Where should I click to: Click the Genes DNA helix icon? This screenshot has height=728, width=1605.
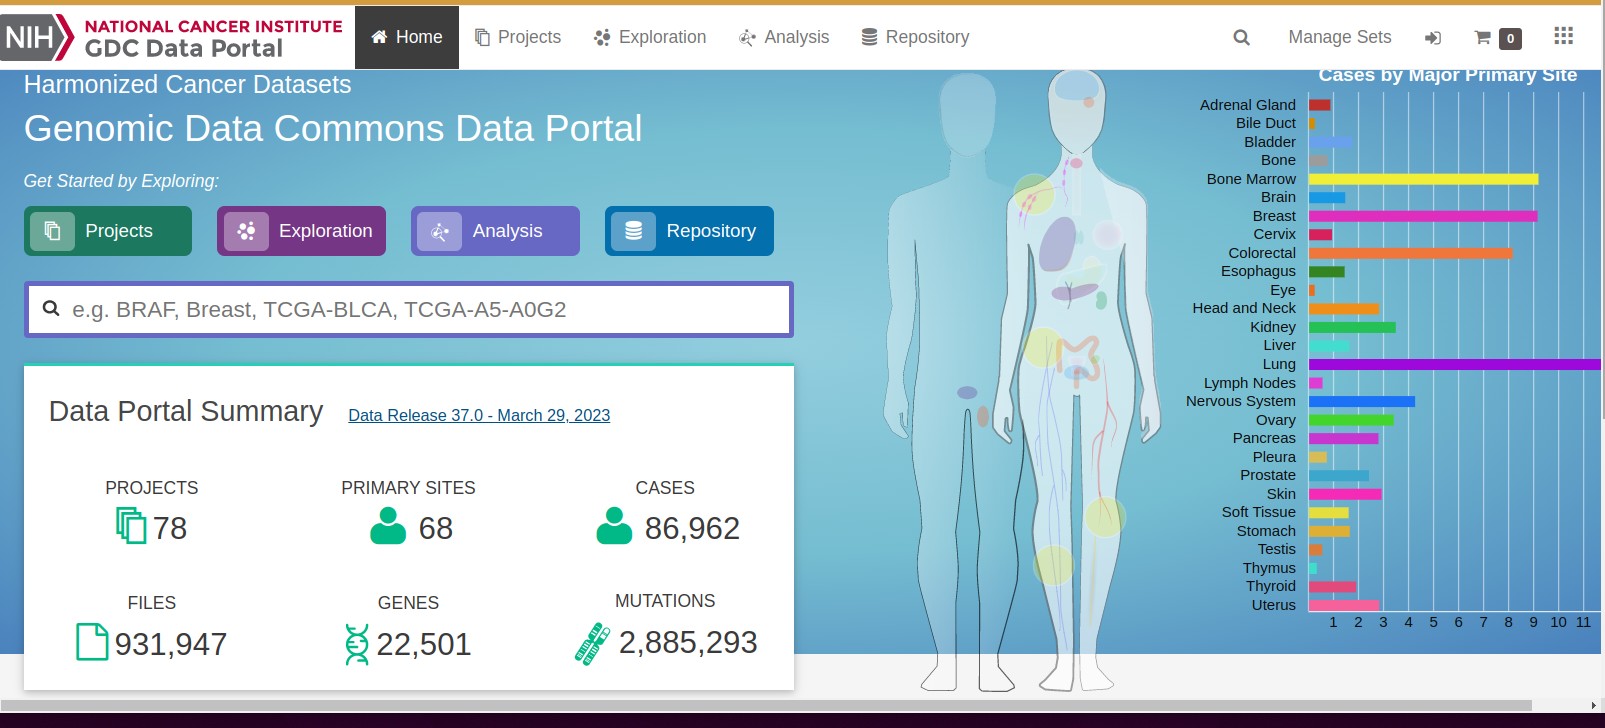click(x=356, y=644)
